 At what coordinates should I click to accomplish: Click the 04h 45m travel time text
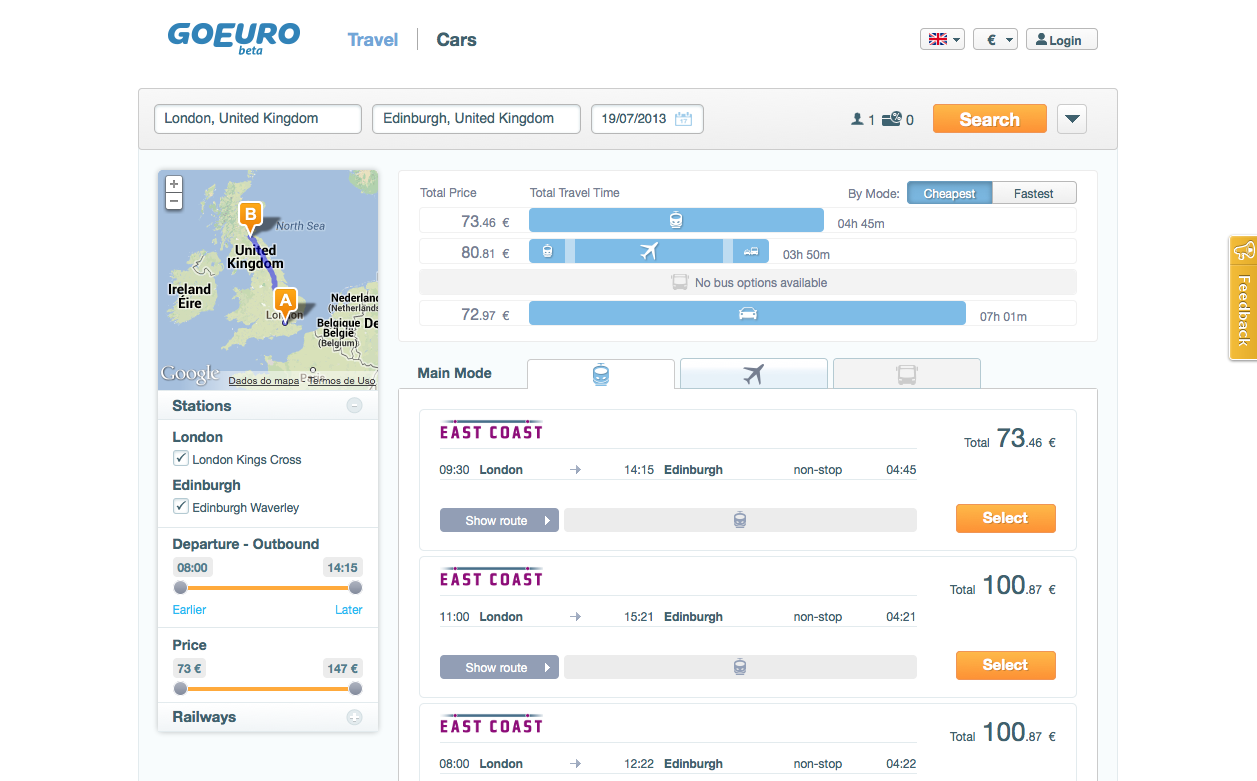[861, 224]
